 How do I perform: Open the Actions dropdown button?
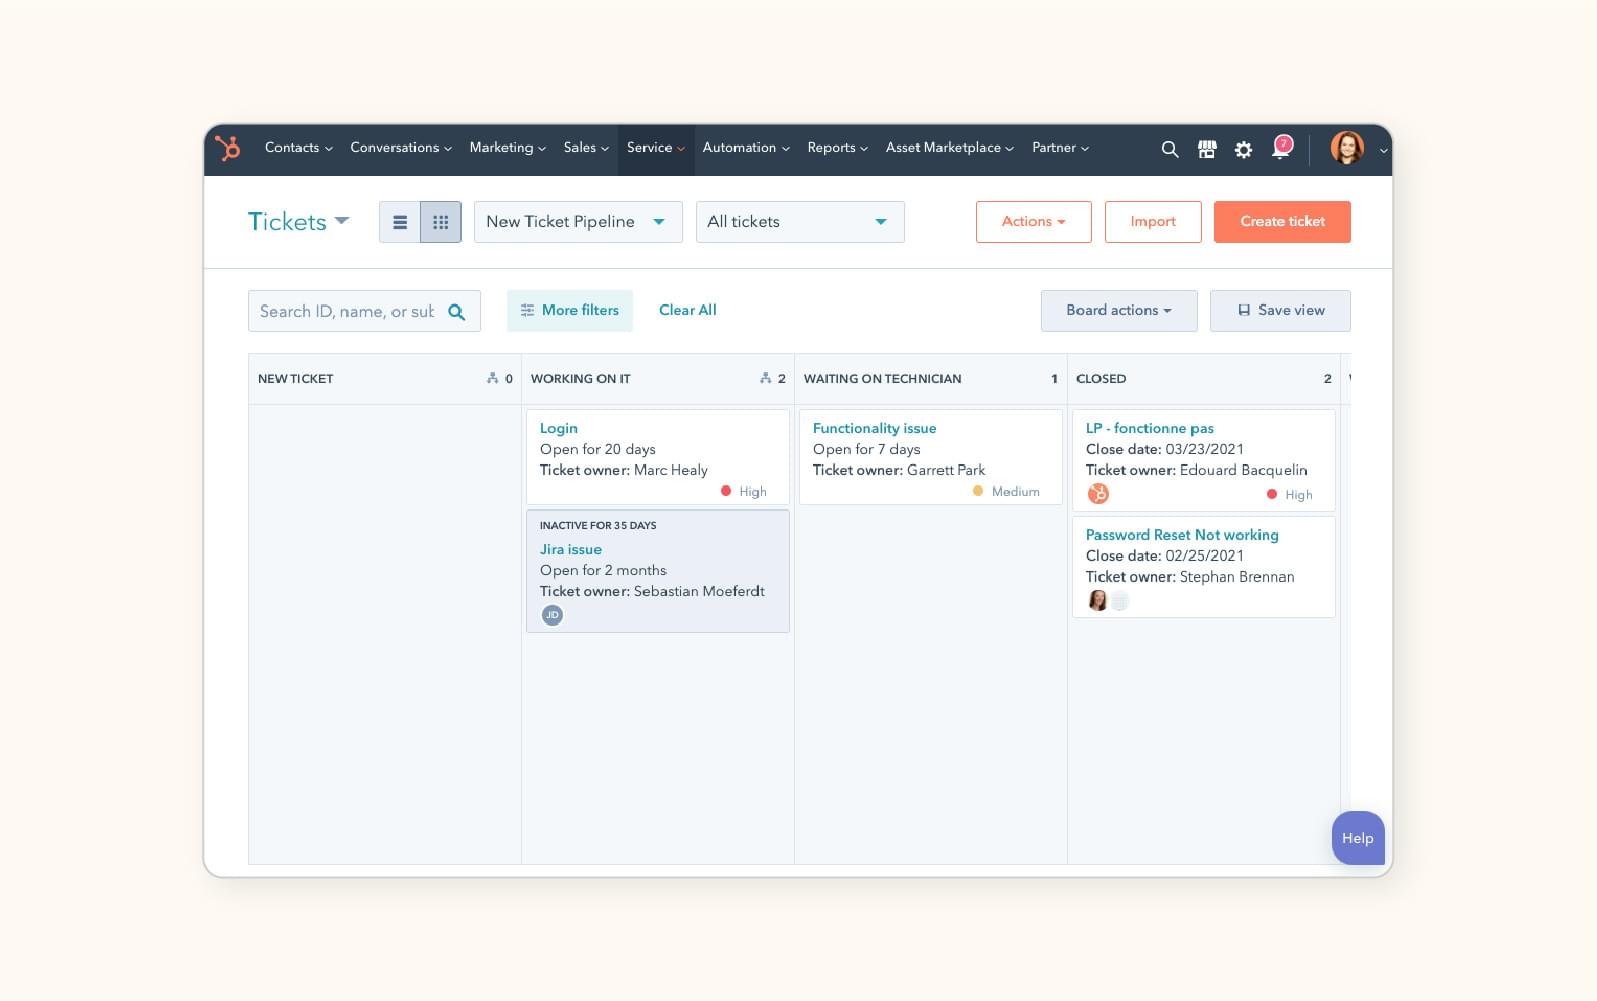(1033, 222)
